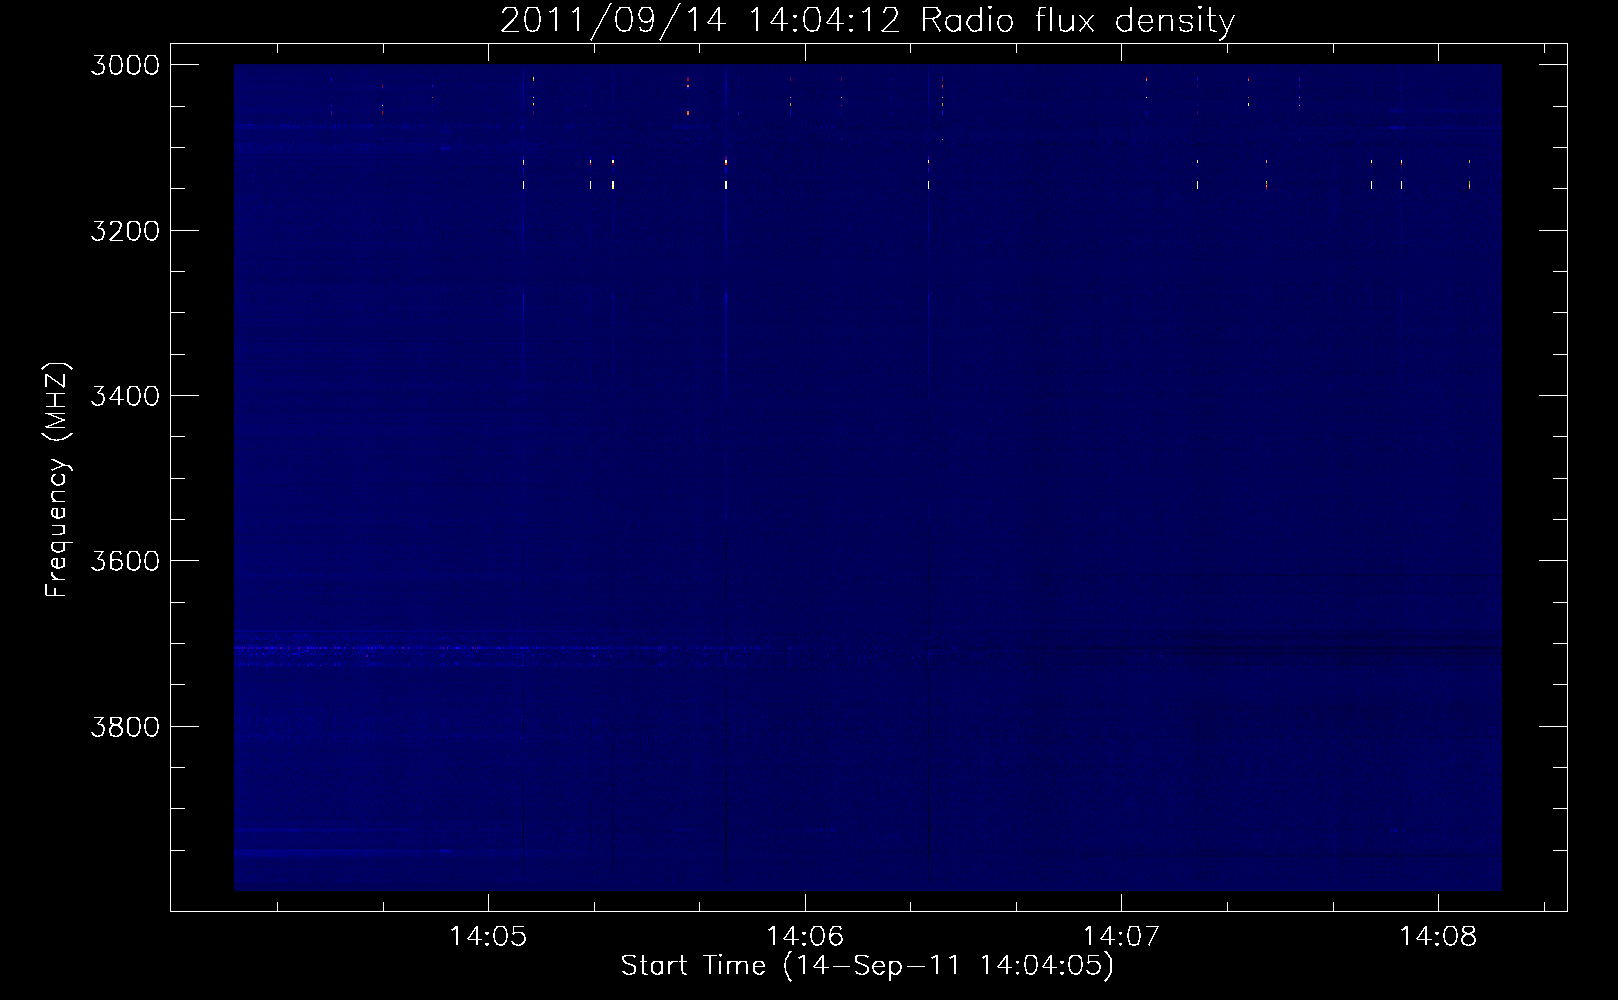Click the "Frequency (MHZ)" axis label

tap(57, 480)
